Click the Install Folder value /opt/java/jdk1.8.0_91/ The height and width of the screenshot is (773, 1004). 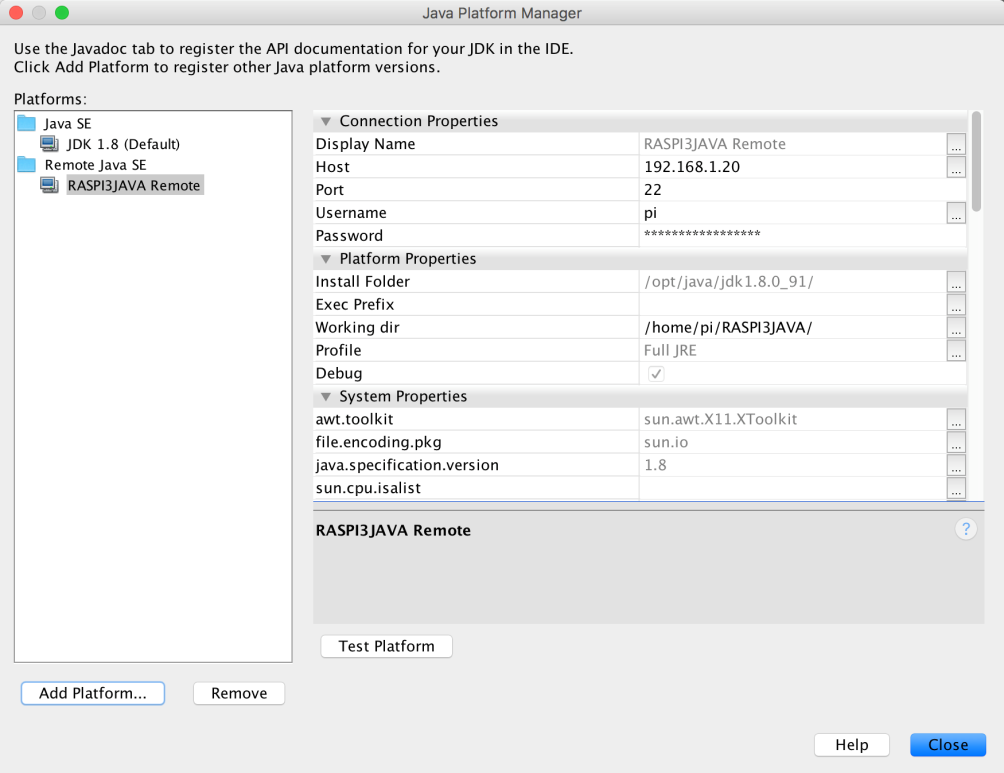tap(729, 282)
